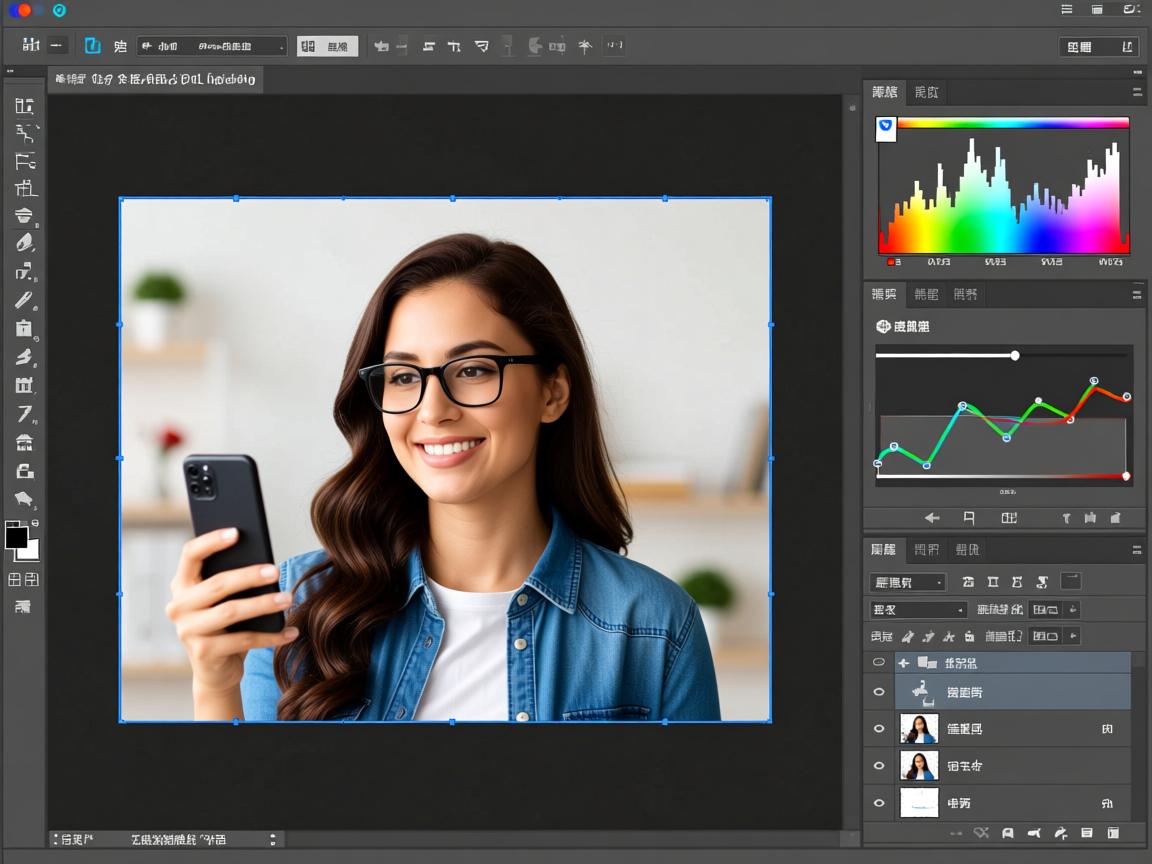Select the topmost tool in the left toolbar
This screenshot has width=1152, height=864.
[25, 107]
